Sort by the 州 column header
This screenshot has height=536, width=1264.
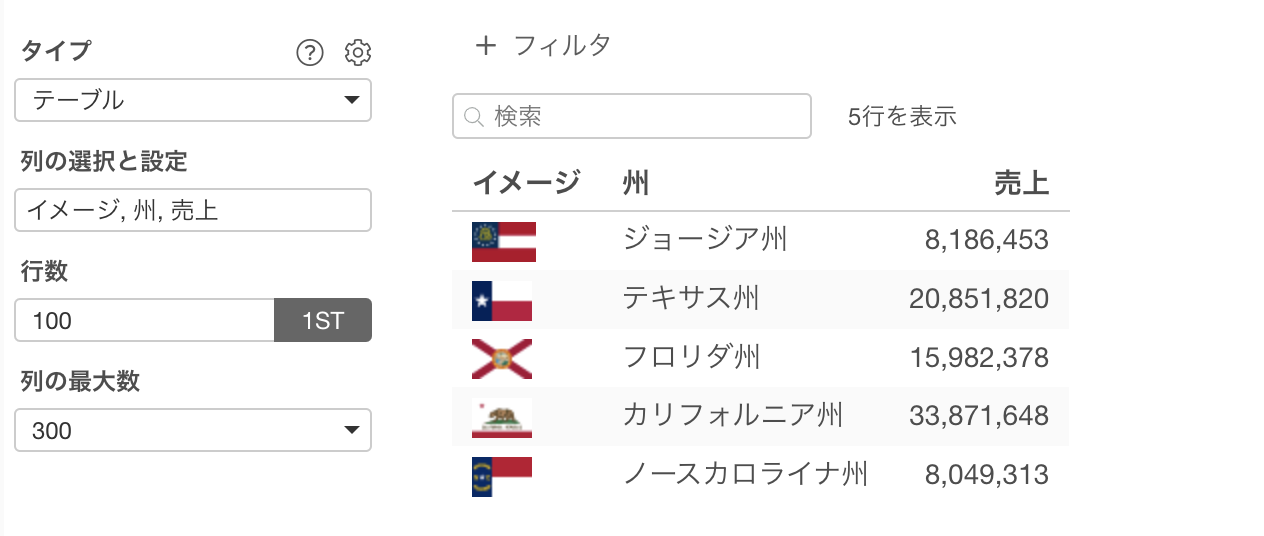pos(635,183)
